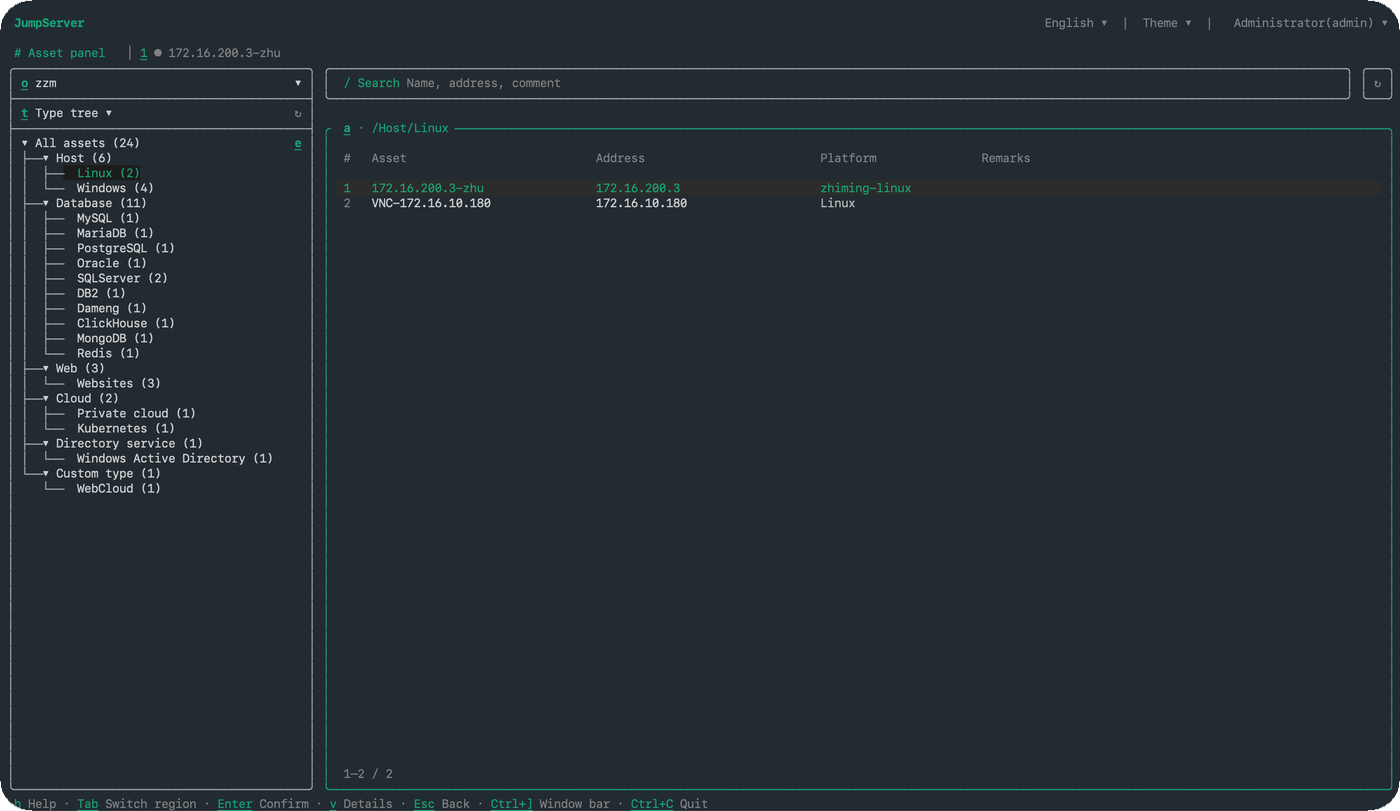This screenshot has width=1400, height=811.
Task: Select PostgreSQL (1) in the tree
Action: (126, 249)
